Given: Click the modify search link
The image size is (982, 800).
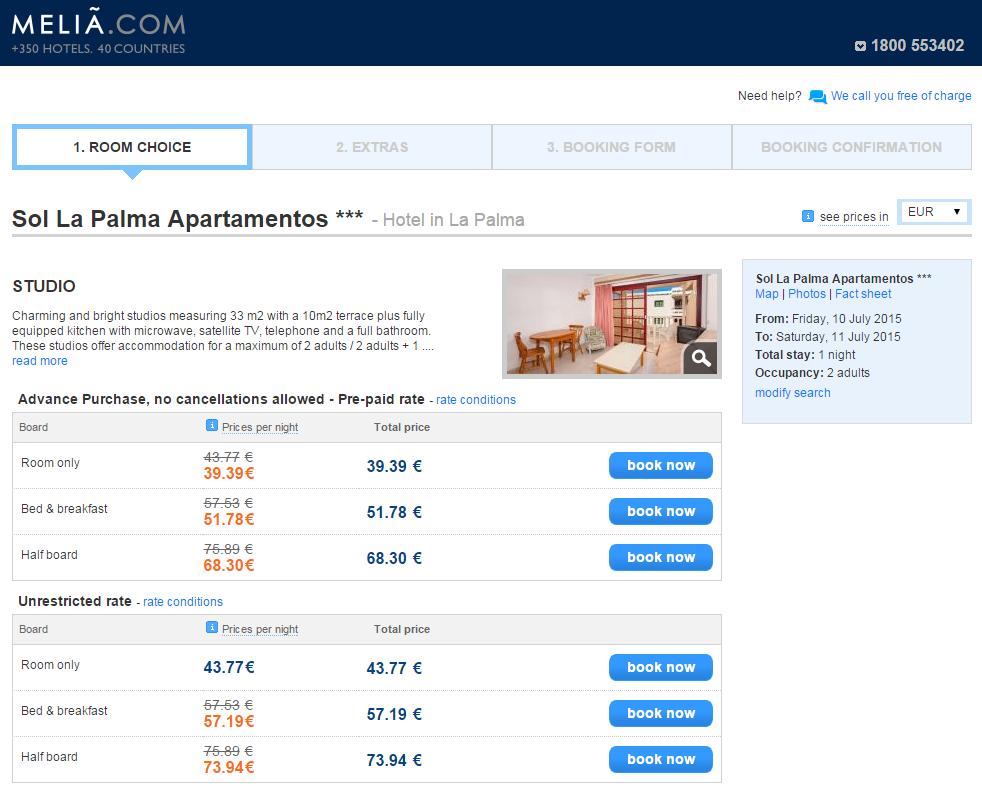Looking at the screenshot, I should [x=793, y=393].
